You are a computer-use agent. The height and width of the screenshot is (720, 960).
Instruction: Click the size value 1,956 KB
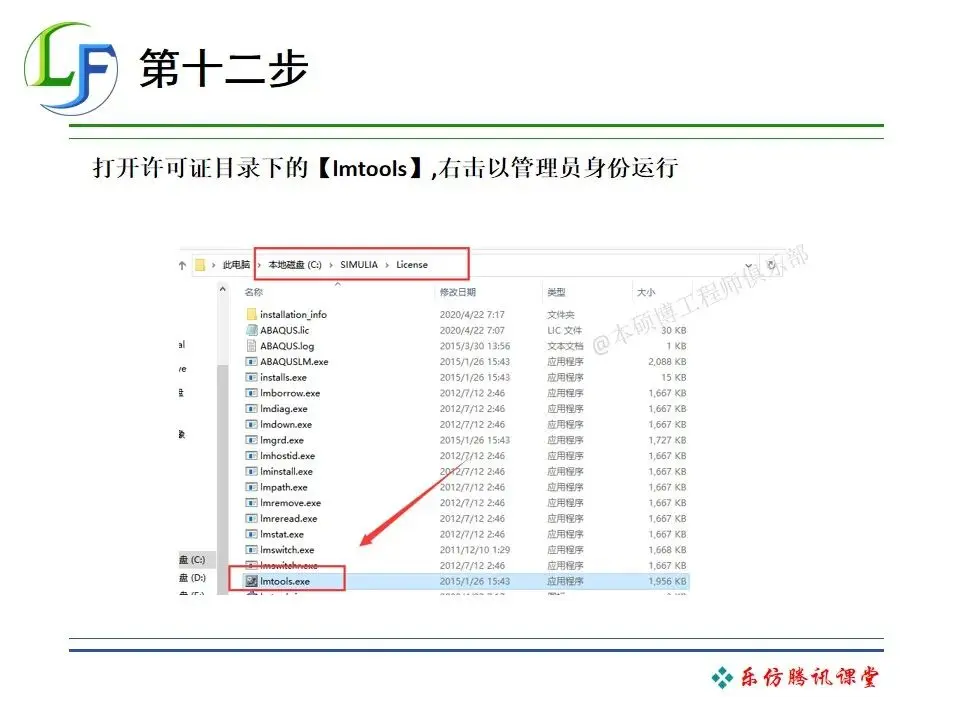pyautogui.click(x=667, y=581)
